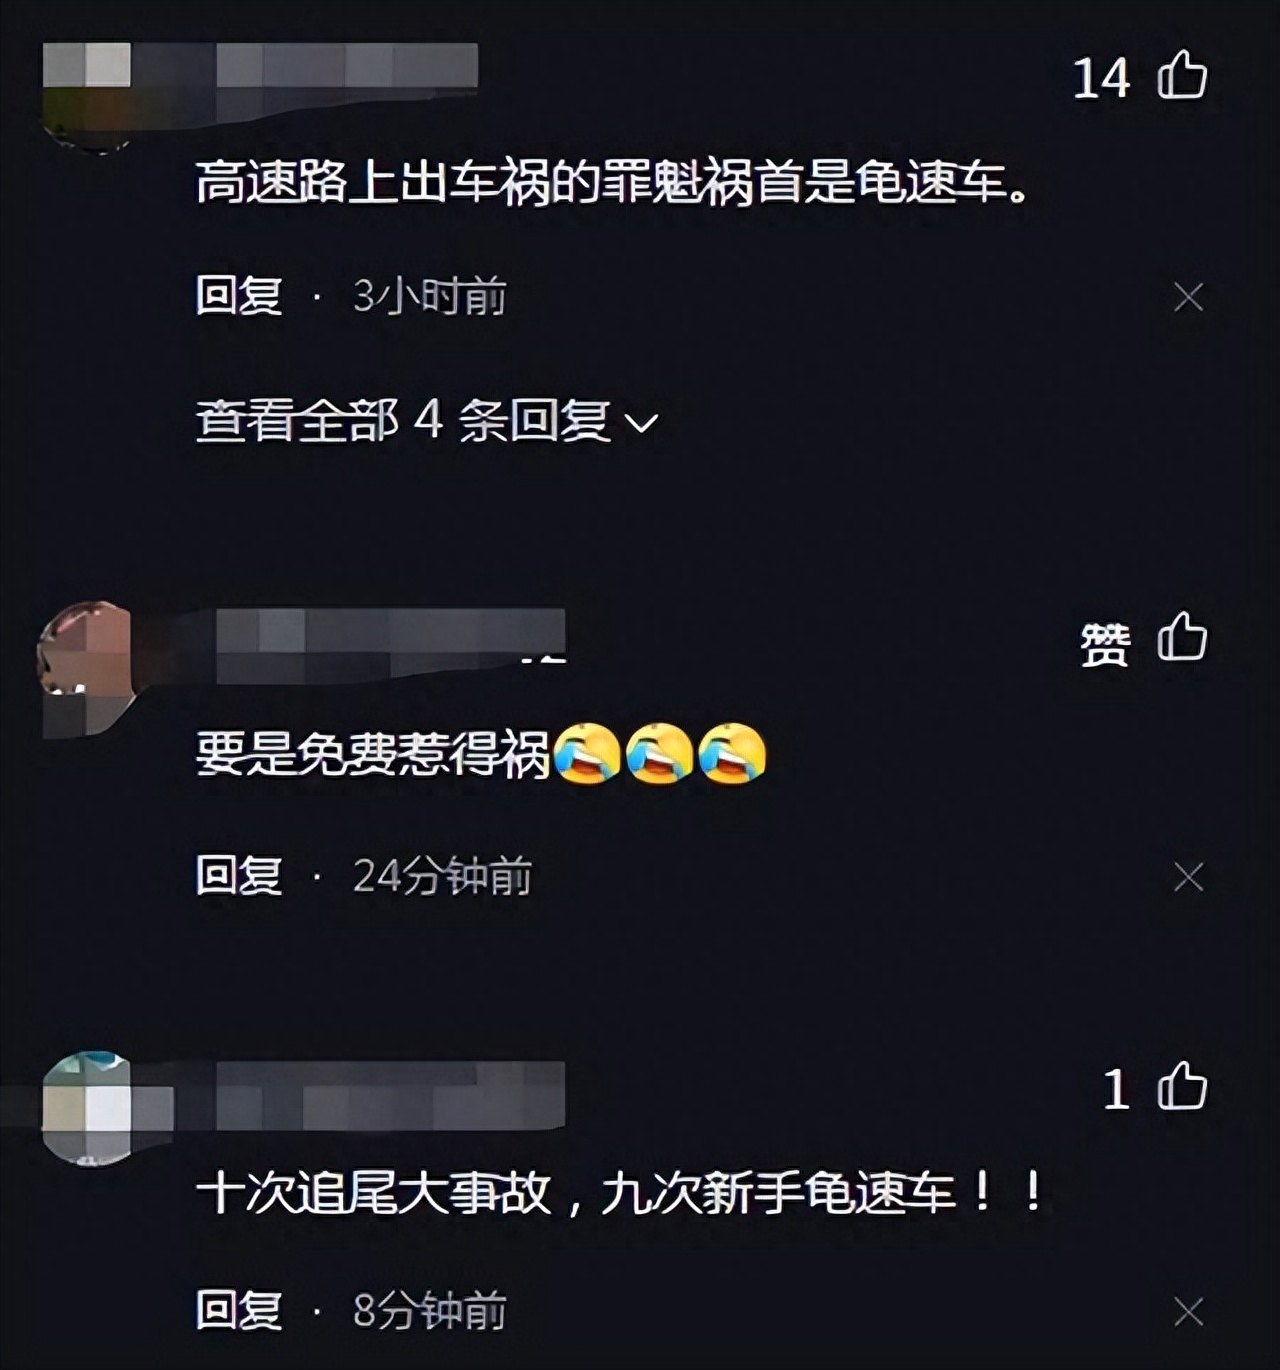This screenshot has height=1370, width=1280.
Task: Like the 要是免费惹得祸 comment
Action: [x=1182, y=637]
